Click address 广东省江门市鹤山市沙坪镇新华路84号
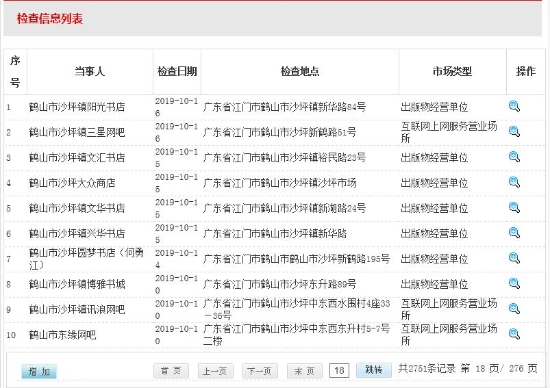The height and width of the screenshot is (388, 550). [284, 107]
